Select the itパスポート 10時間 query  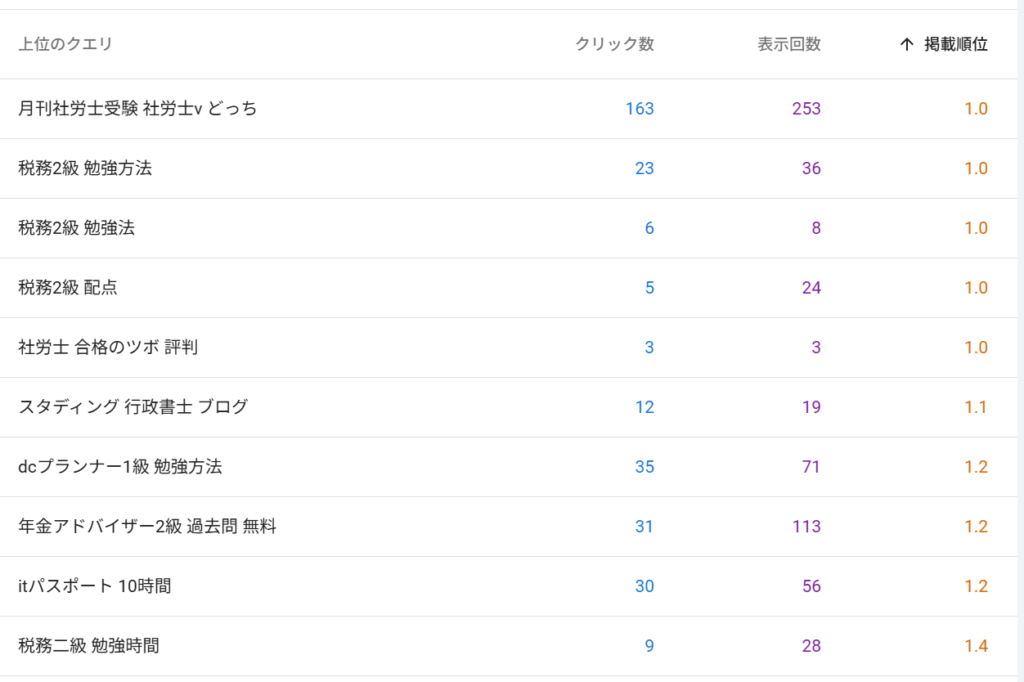click(x=95, y=587)
